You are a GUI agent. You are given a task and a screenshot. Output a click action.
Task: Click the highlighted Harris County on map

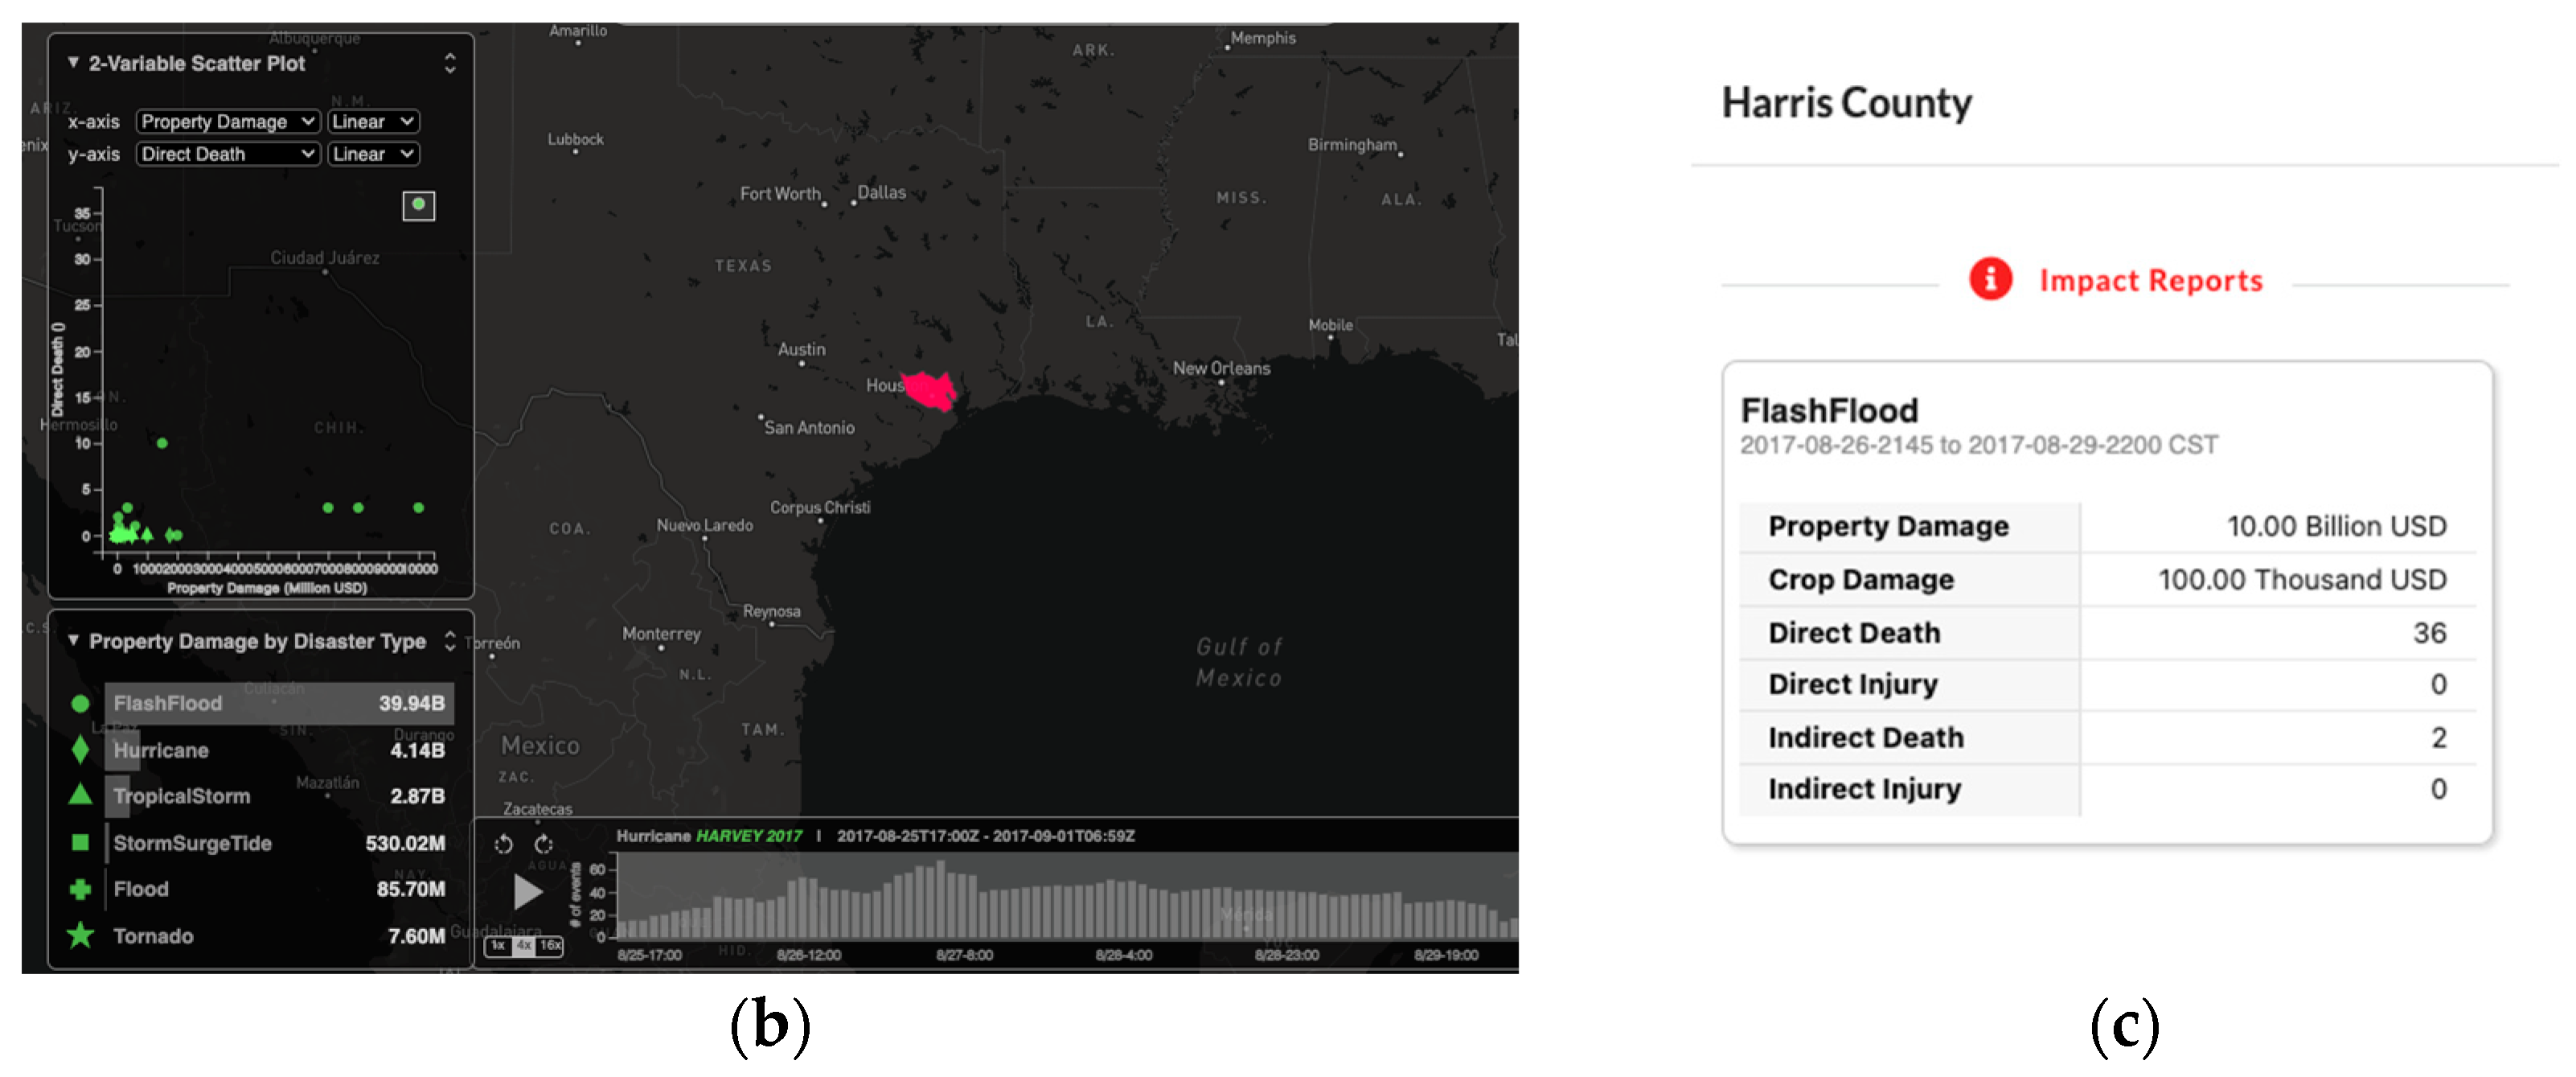tap(931, 390)
